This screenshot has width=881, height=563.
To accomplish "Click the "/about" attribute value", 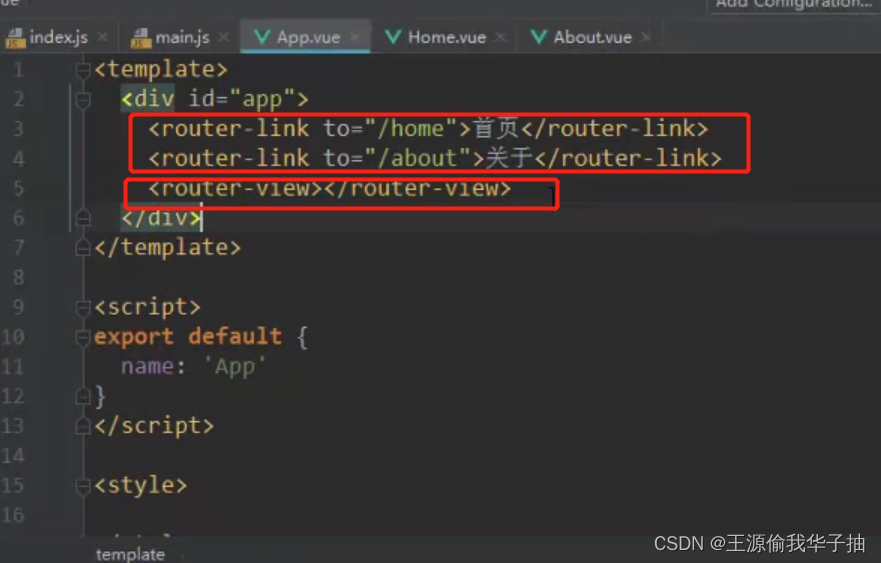I will [419, 158].
